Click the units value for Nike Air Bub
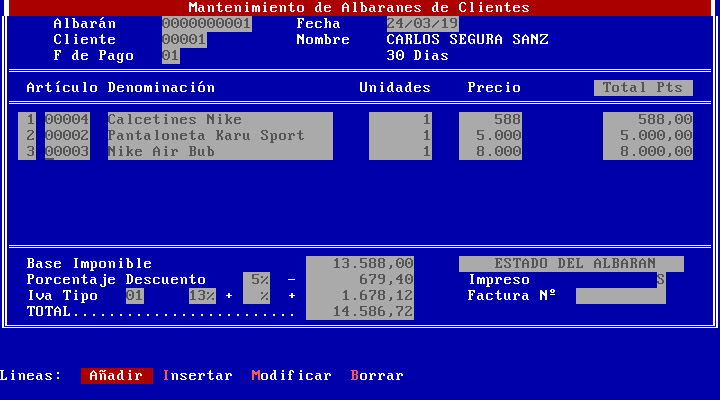 (x=400, y=152)
